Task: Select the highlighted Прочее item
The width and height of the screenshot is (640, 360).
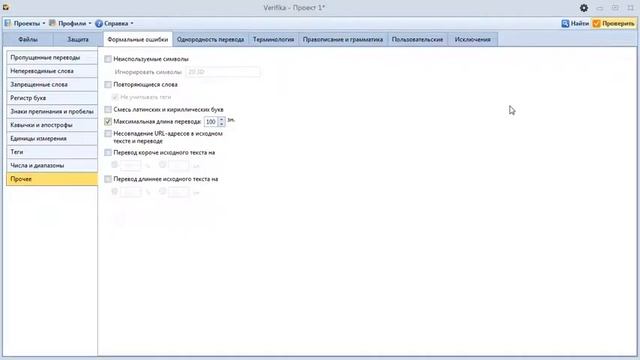Action: click(52, 179)
